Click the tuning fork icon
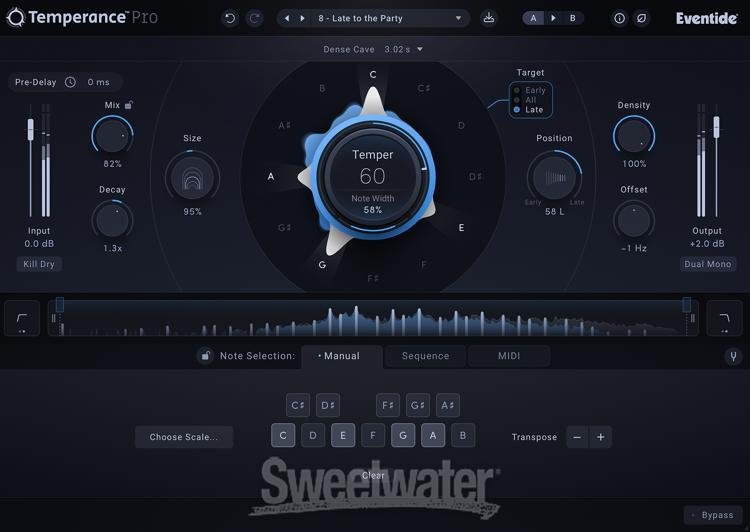Screen dimensions: 750x532 (733, 356)
